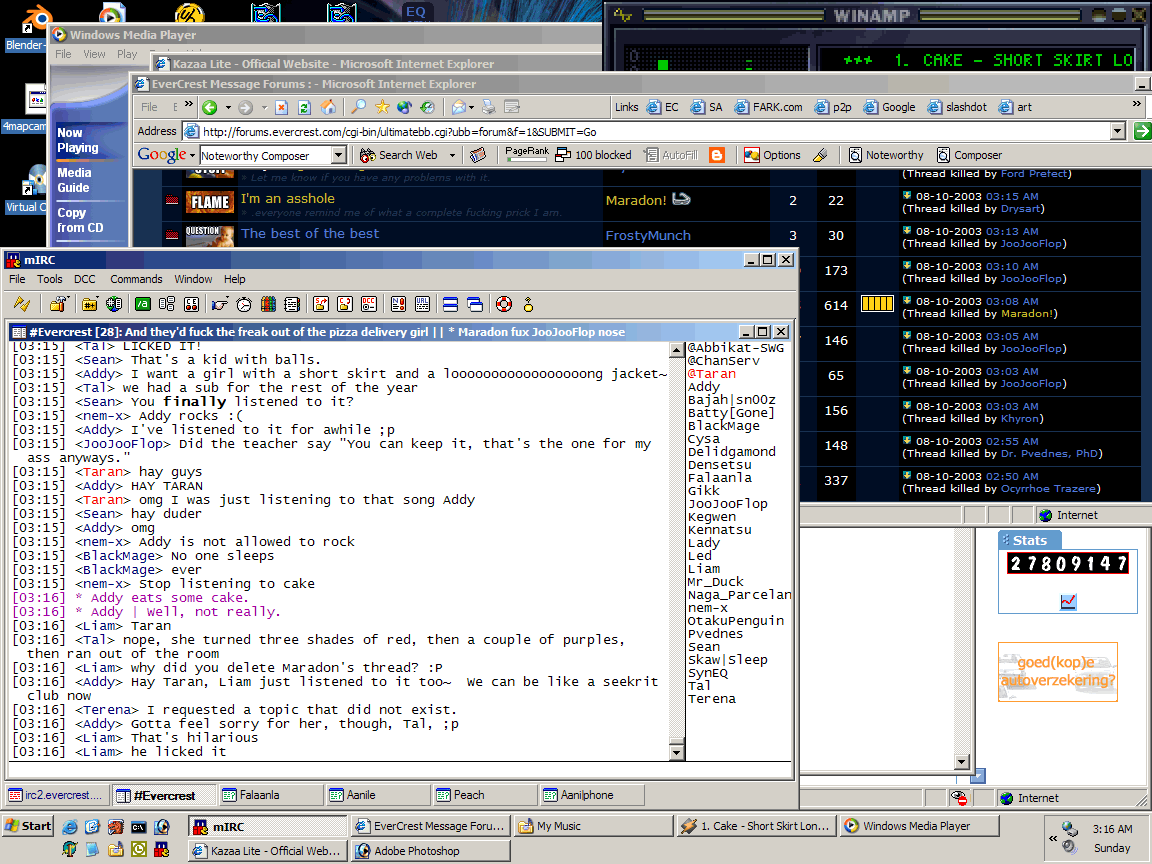This screenshot has width=1152, height=864.
Task: Expand hidden IE menu items chevron
Action: pos(189,104)
